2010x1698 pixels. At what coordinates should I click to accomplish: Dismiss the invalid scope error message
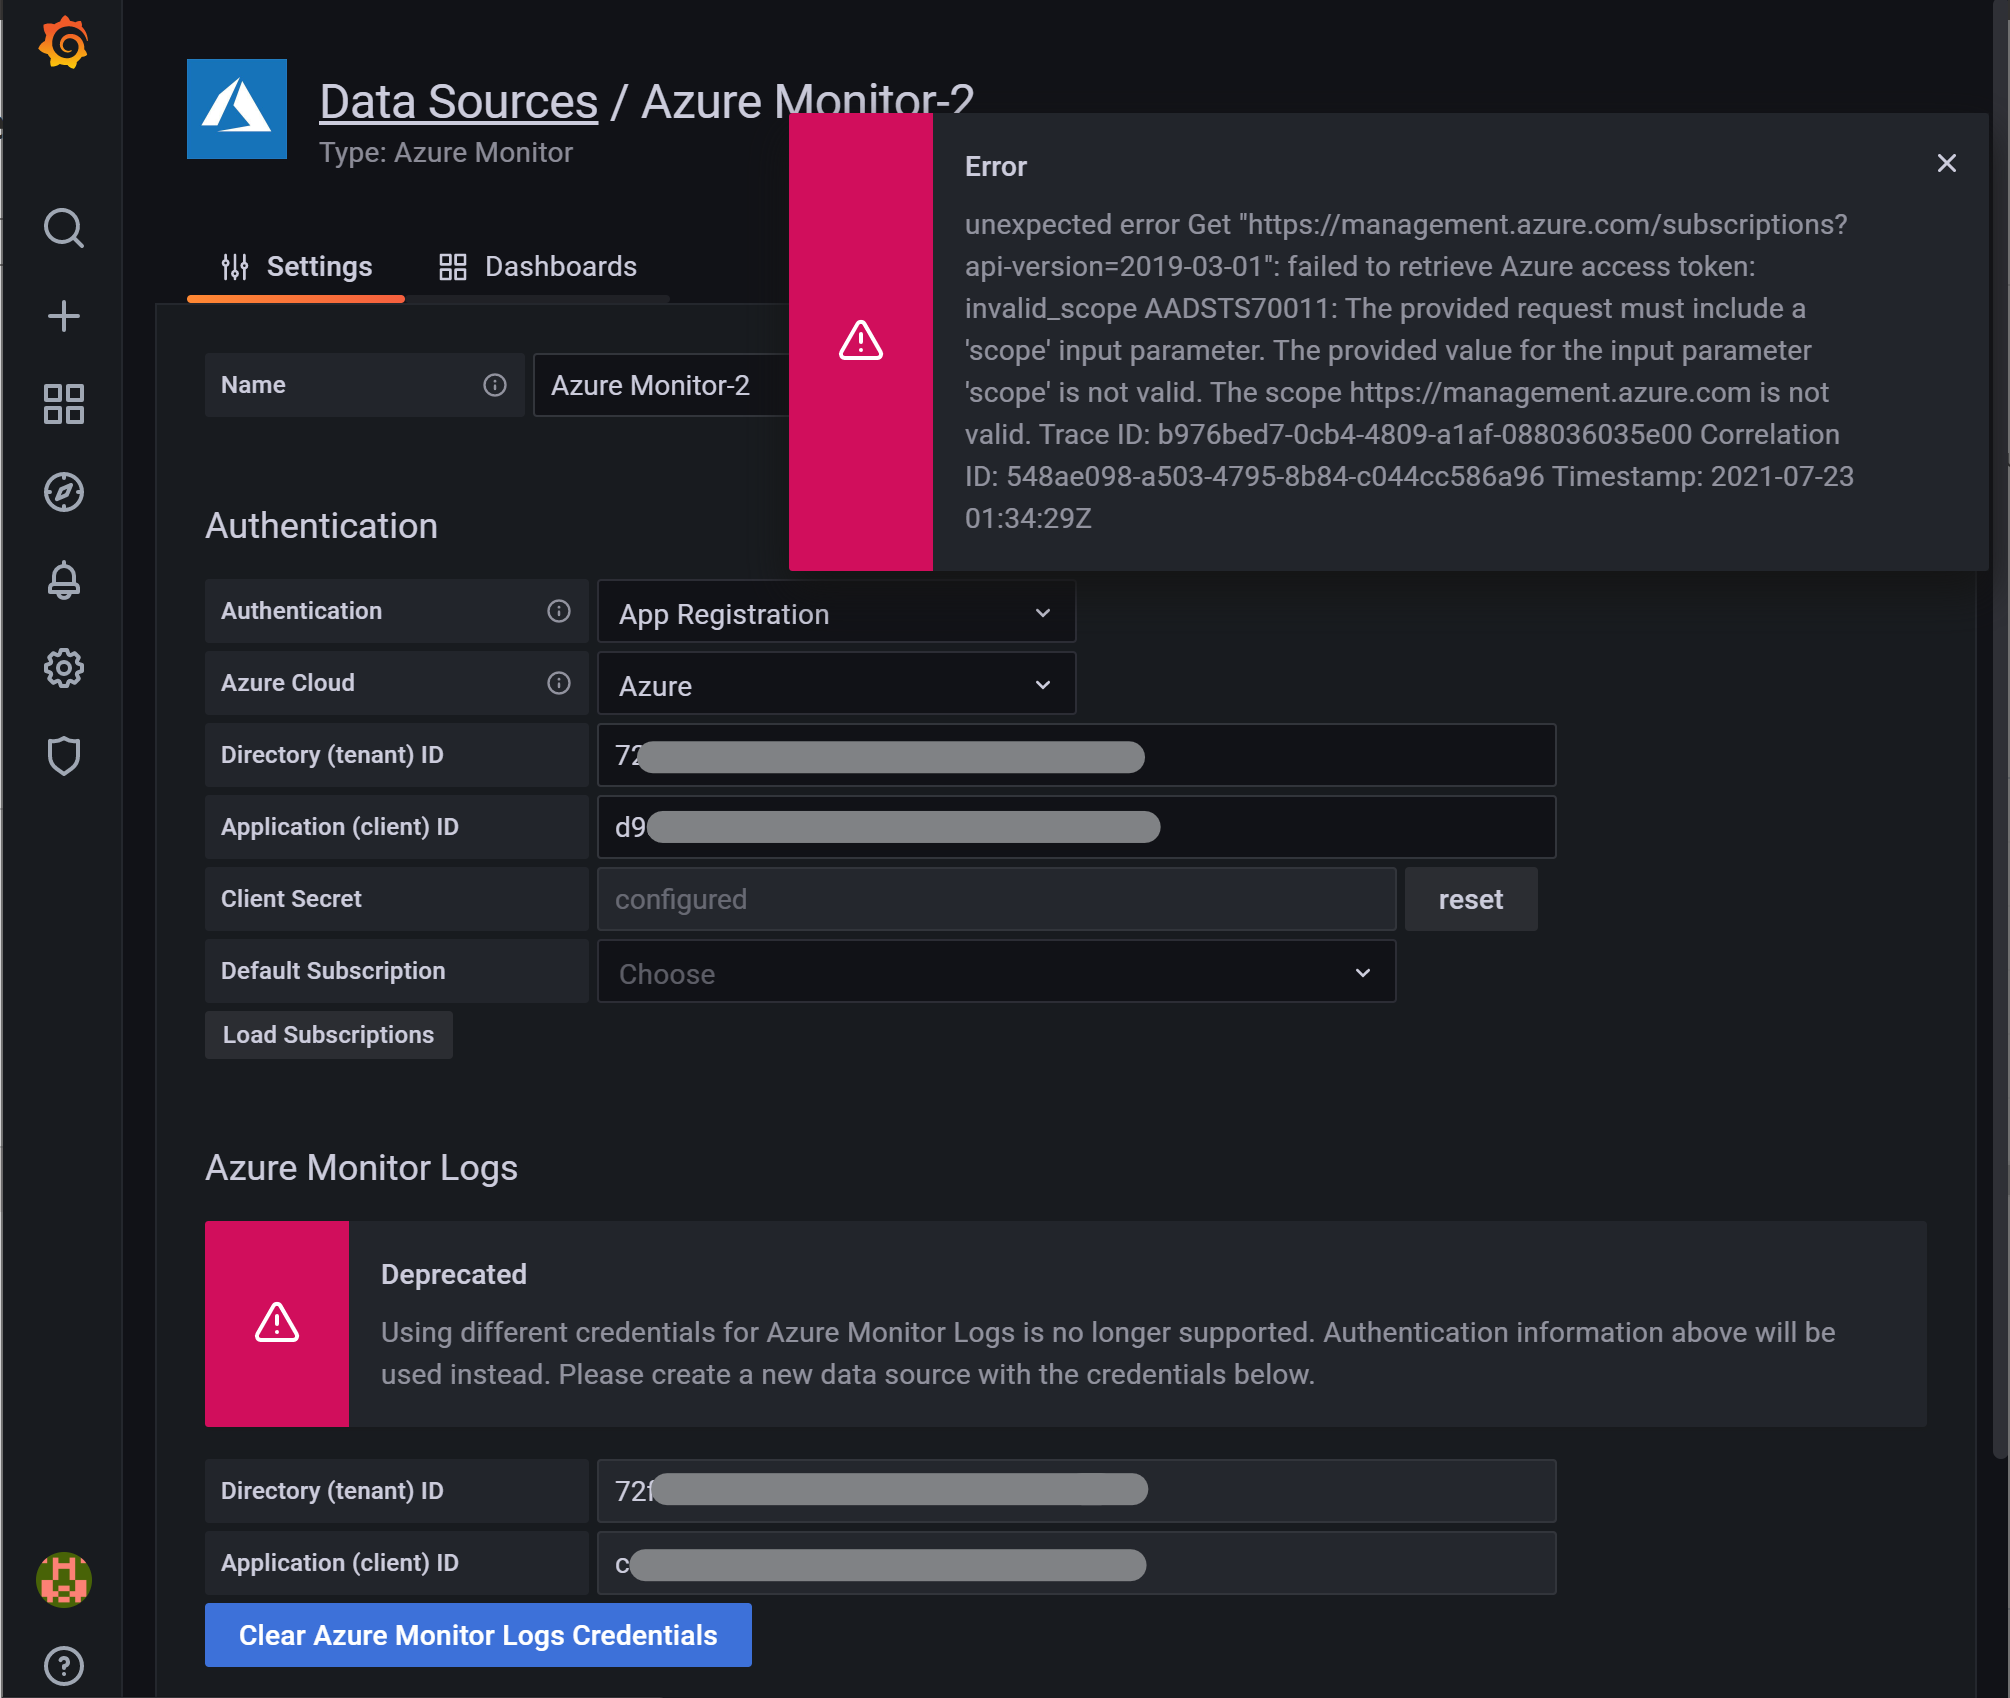[x=1946, y=162]
